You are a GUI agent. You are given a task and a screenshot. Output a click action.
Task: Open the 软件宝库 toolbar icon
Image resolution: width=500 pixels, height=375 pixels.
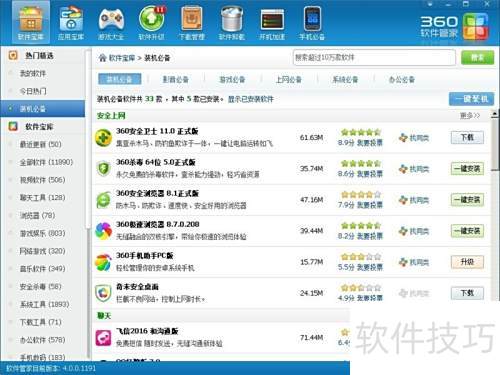(31, 22)
